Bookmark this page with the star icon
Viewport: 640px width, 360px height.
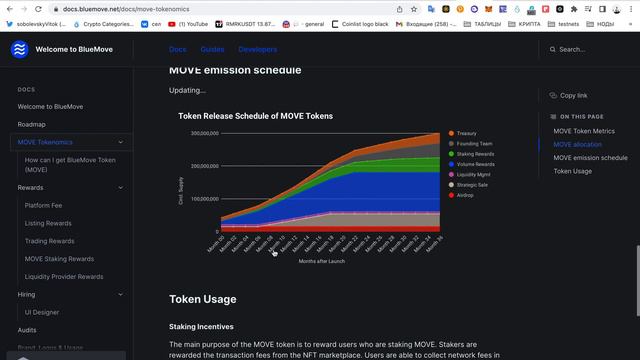coord(414,9)
